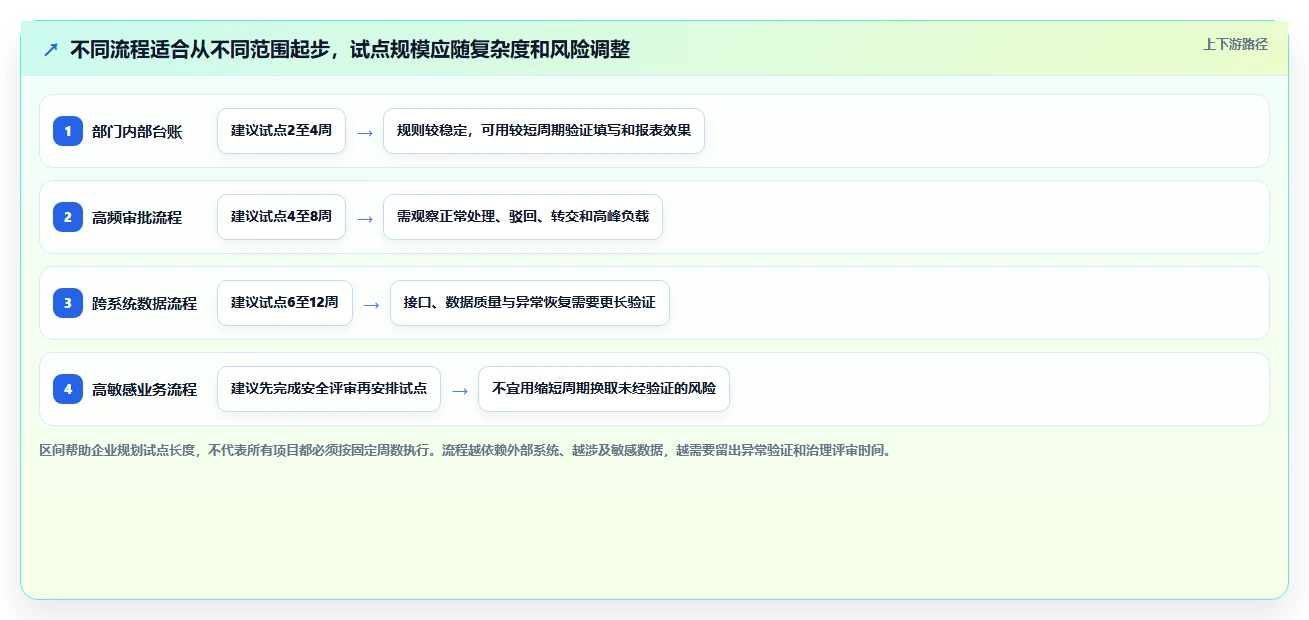The image size is (1309, 620).
Task: Click the arrow after 建议试点6至12周
Action: click(372, 304)
